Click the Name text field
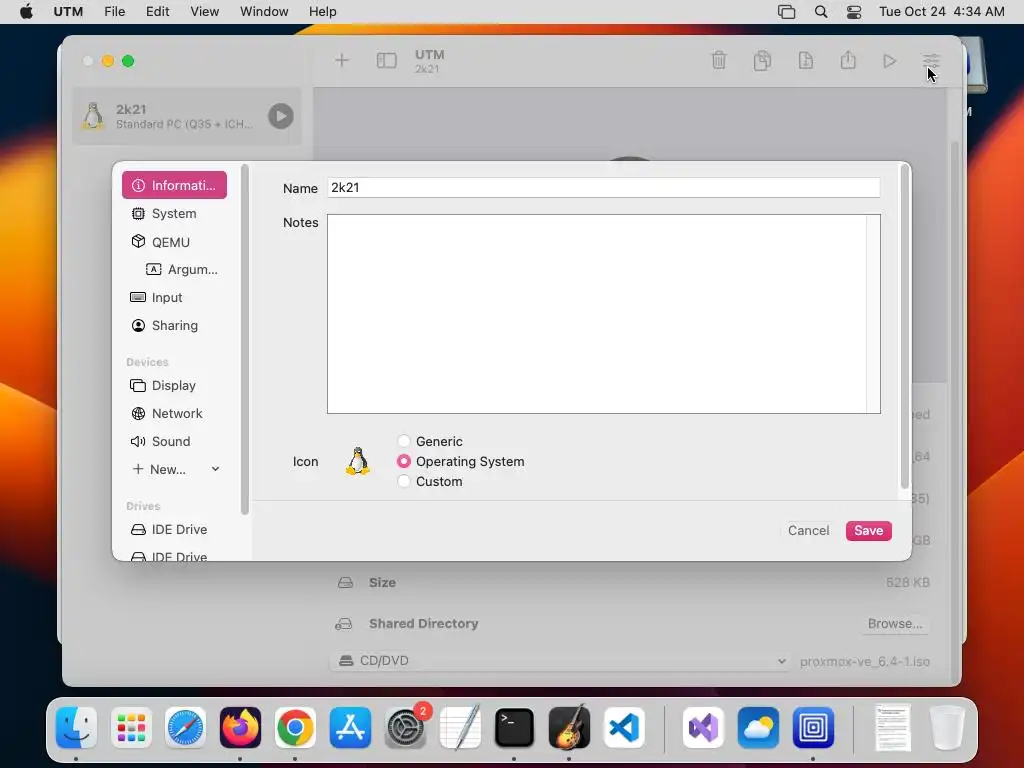The height and width of the screenshot is (768, 1024). pos(603,187)
